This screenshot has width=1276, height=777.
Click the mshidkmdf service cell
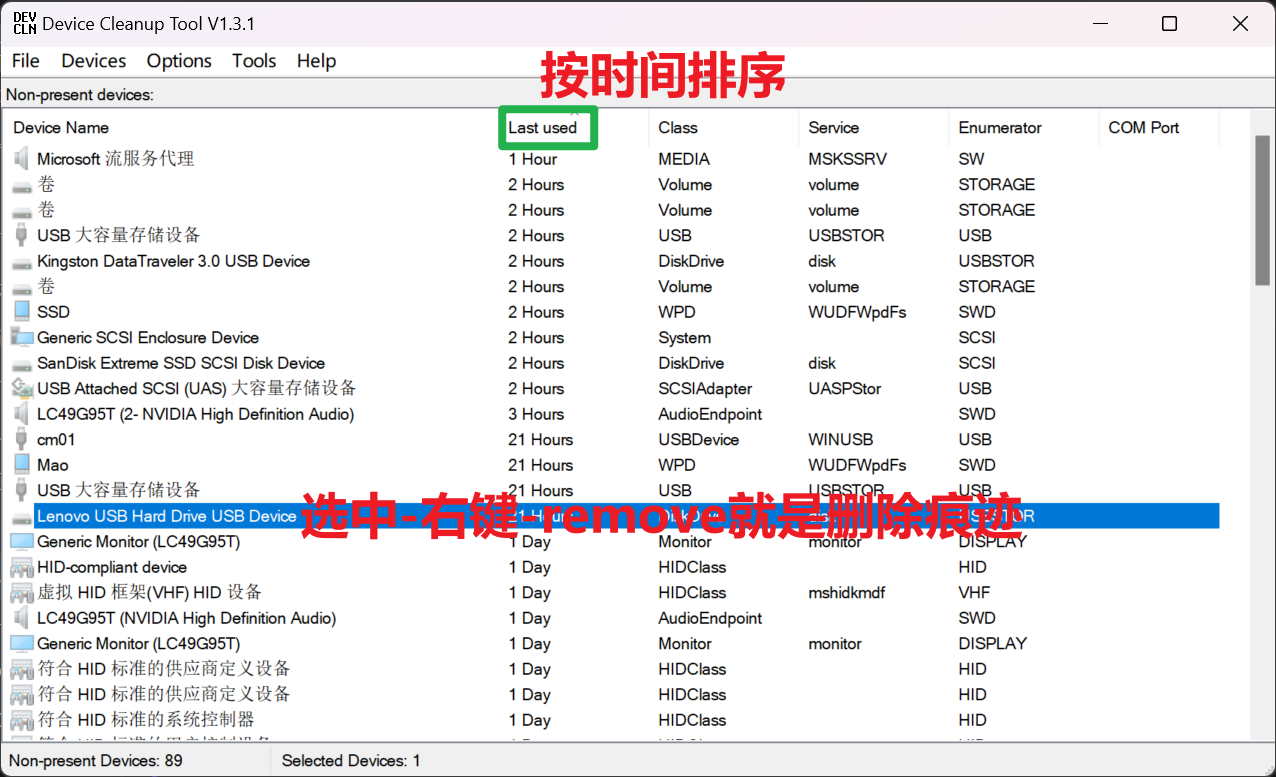[x=846, y=592]
